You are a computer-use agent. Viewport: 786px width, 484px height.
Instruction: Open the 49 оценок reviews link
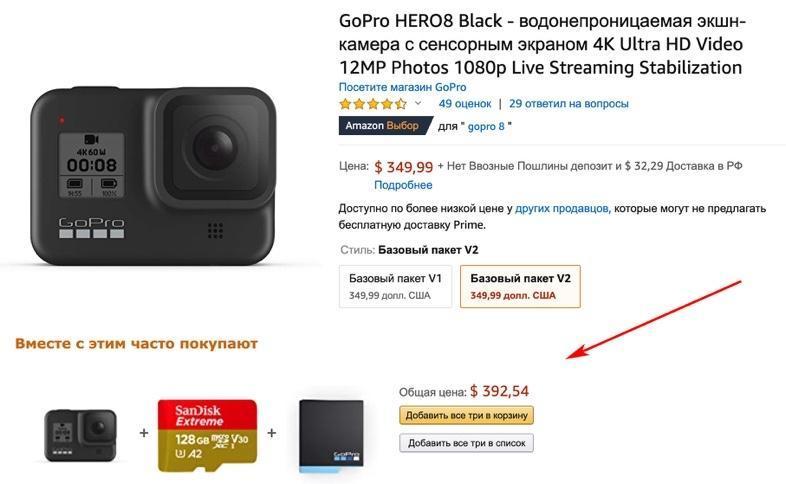pyautogui.click(x=465, y=104)
